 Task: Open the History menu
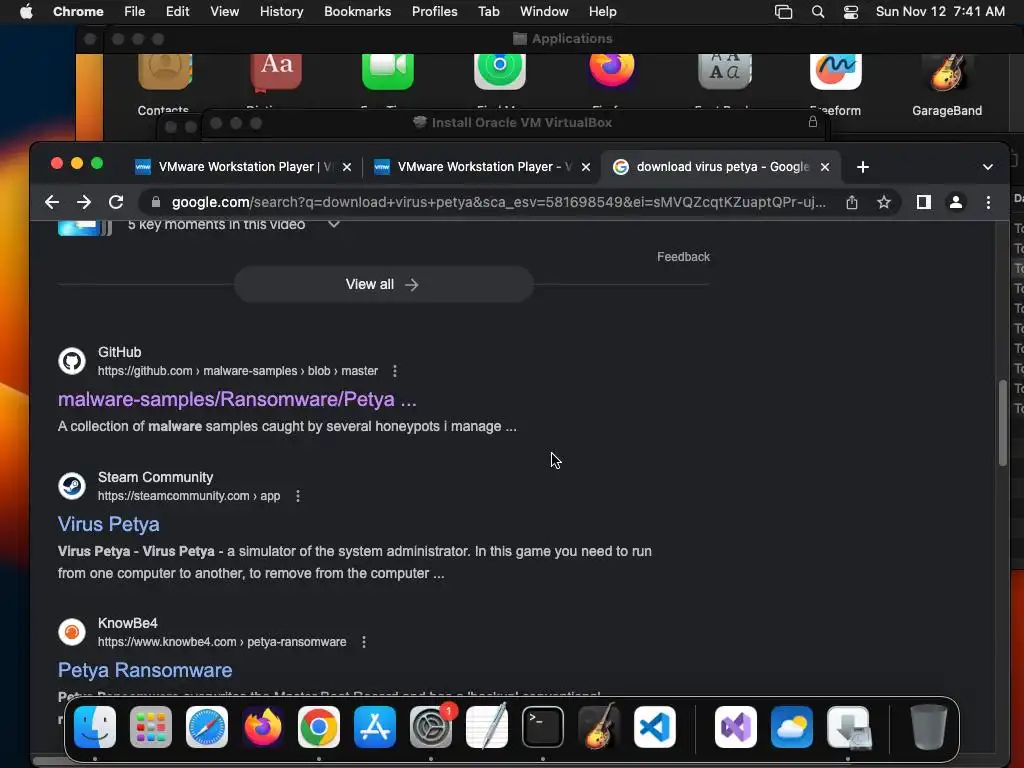click(x=281, y=12)
